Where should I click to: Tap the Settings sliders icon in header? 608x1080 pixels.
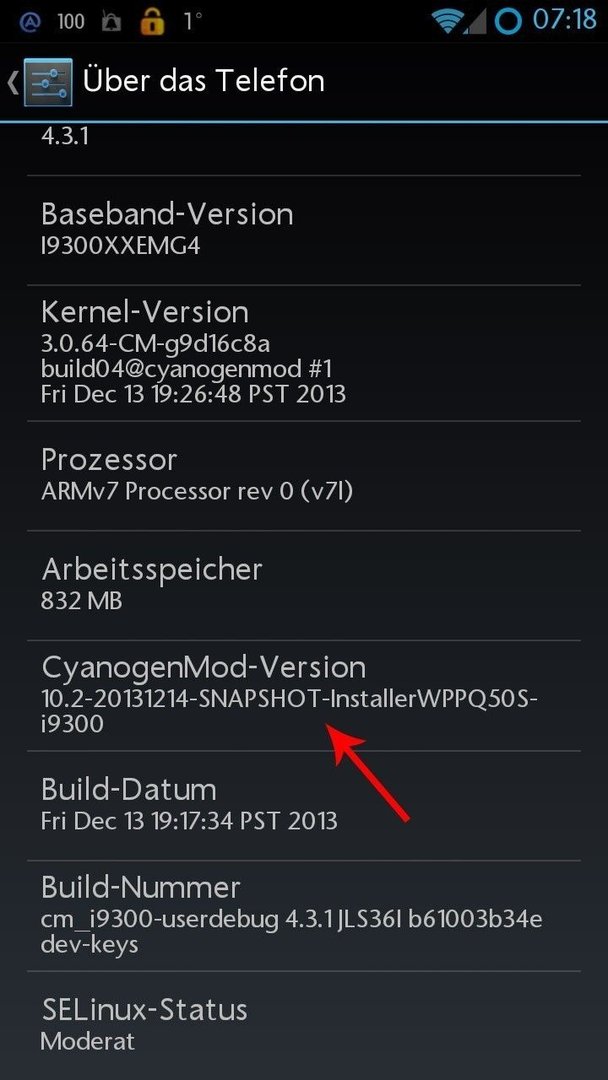[x=48, y=82]
